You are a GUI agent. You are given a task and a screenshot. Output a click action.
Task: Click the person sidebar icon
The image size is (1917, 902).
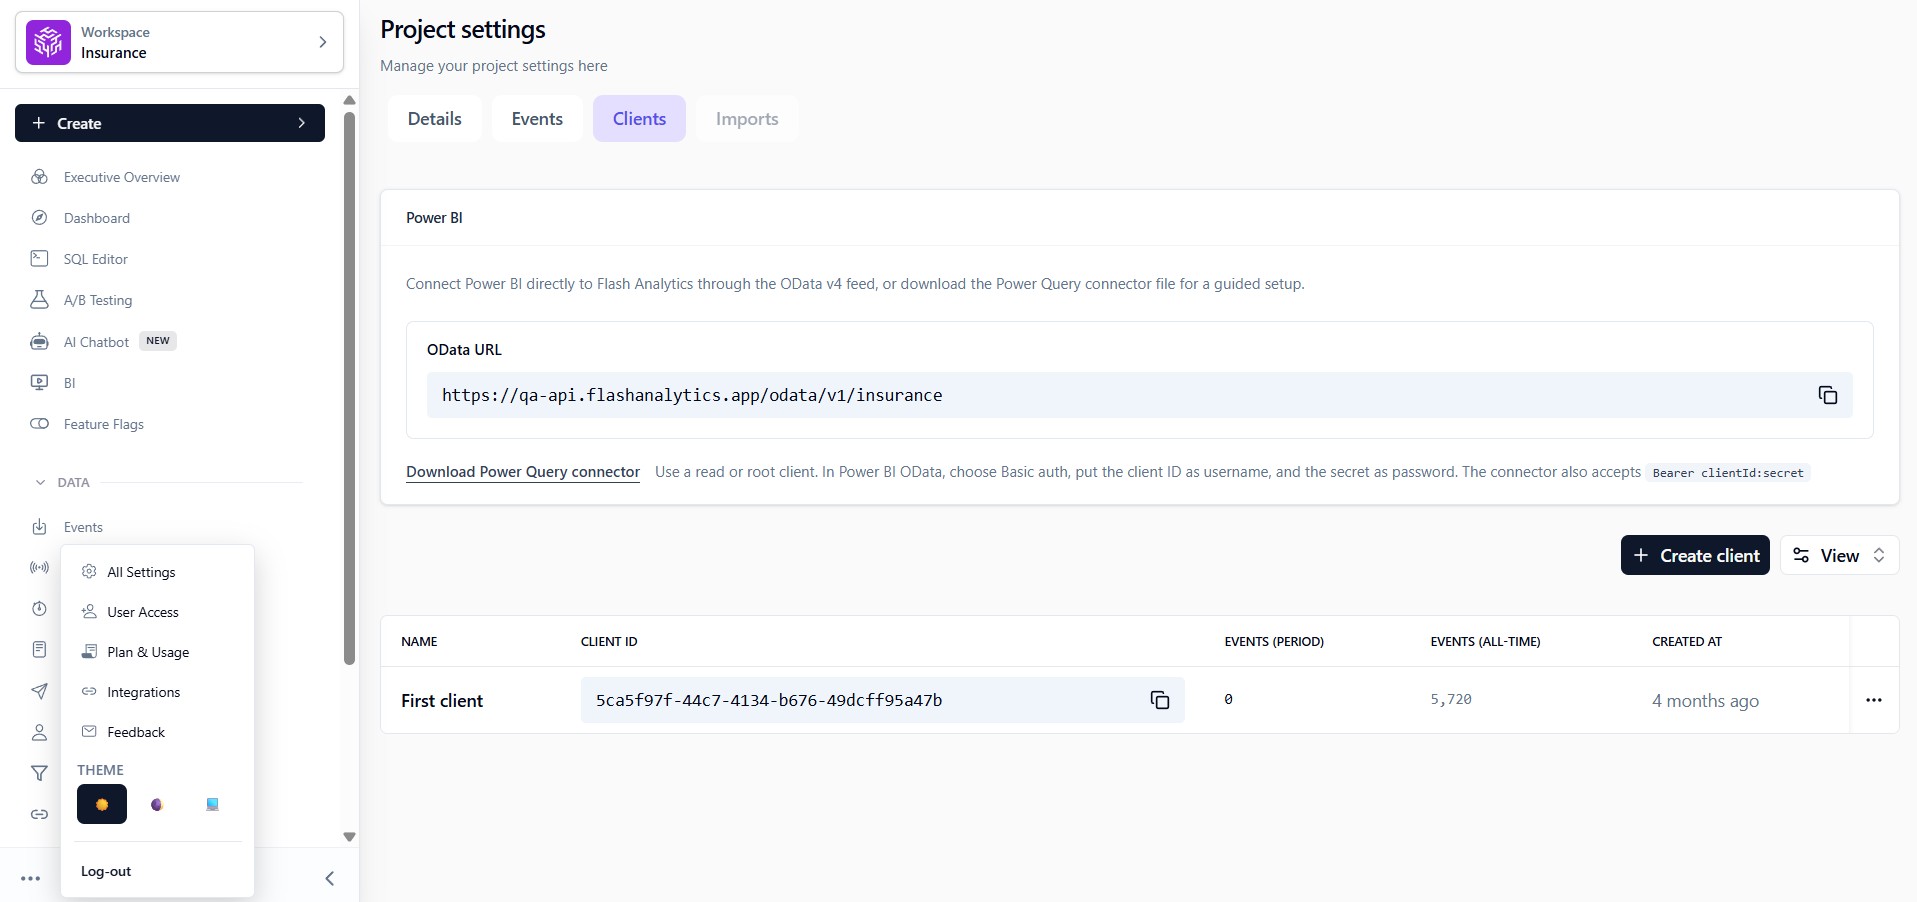click(39, 732)
